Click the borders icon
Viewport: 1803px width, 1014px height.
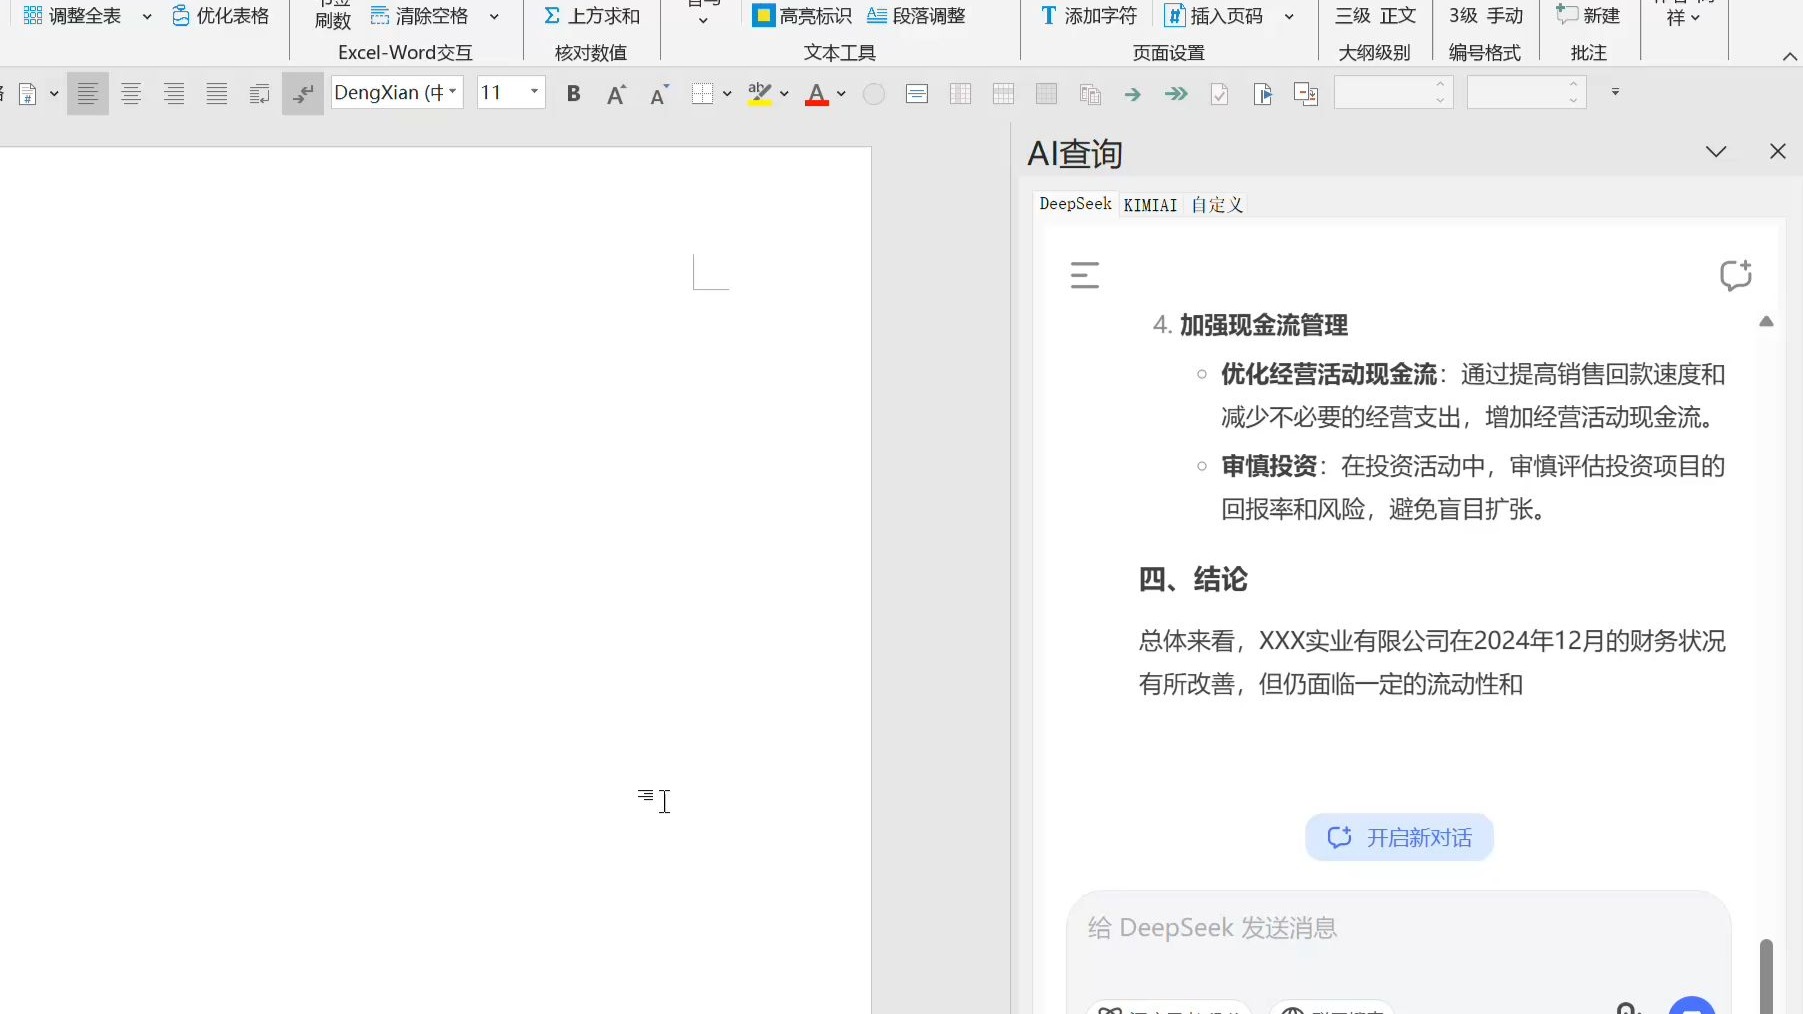[702, 94]
